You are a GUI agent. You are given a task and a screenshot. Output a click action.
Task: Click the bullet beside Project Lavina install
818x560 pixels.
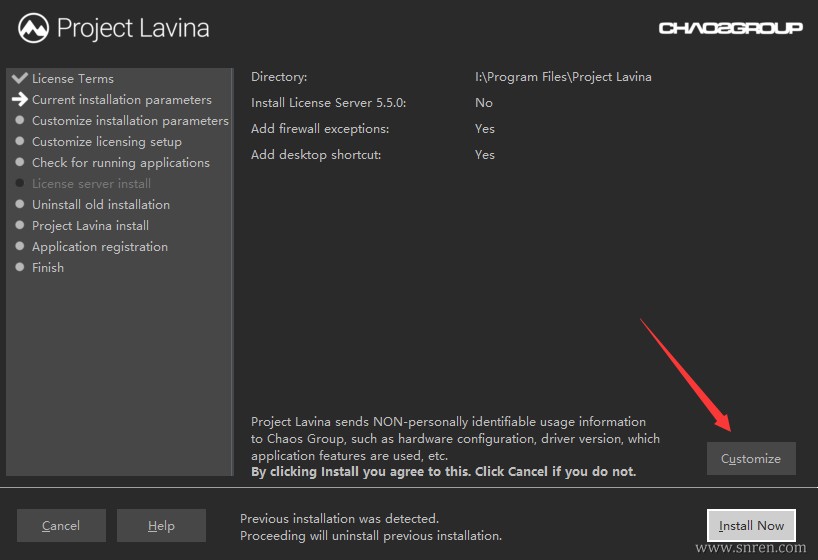coord(20,225)
